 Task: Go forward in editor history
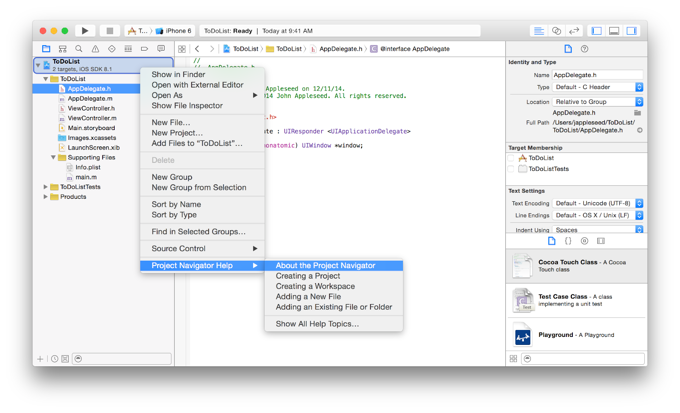(x=212, y=49)
